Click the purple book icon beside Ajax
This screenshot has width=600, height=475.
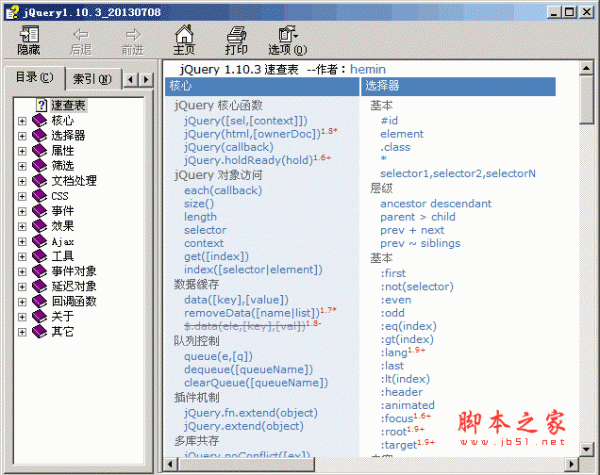click(x=39, y=241)
